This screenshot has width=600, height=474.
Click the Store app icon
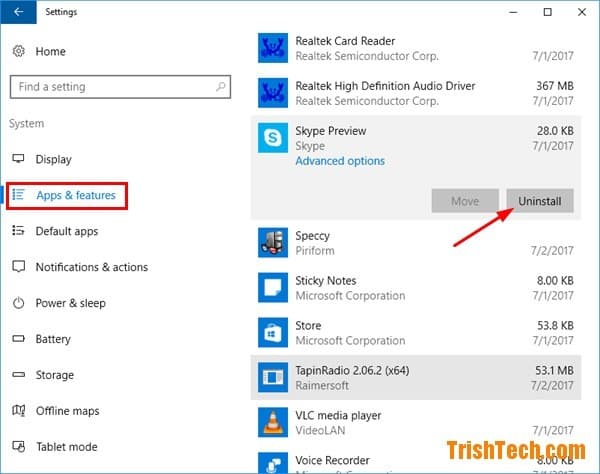click(x=273, y=332)
